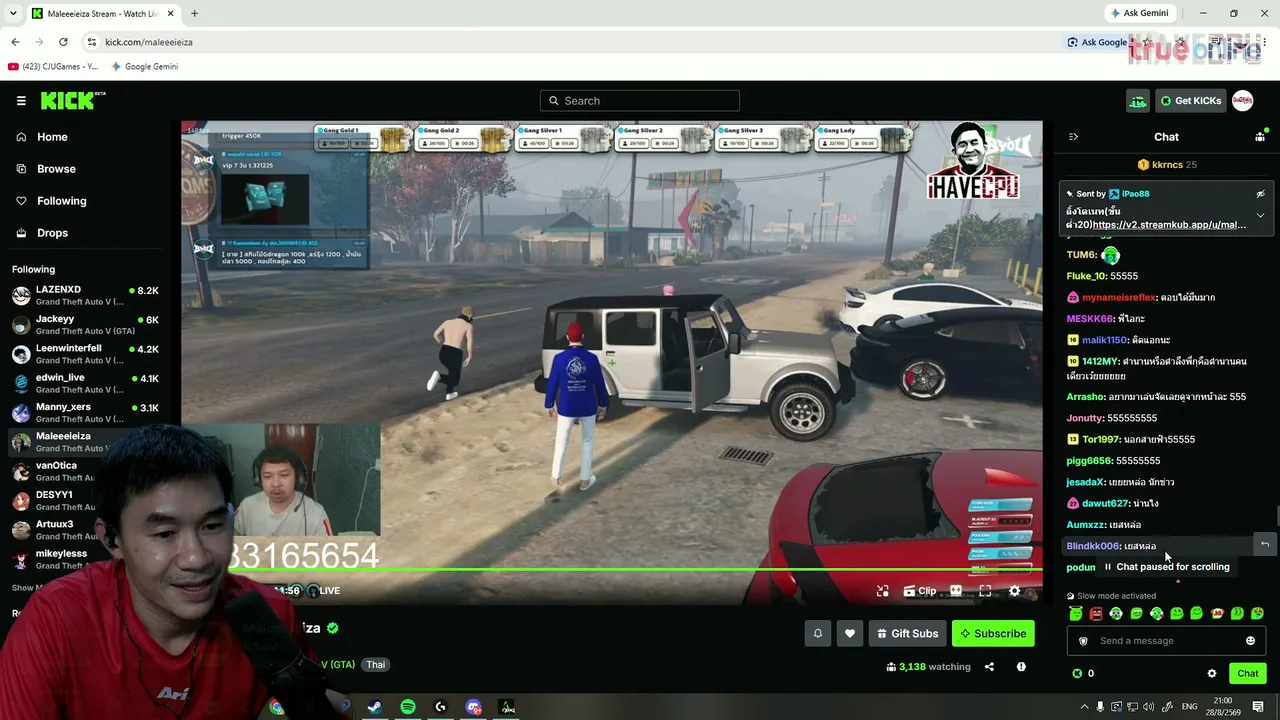Viewport: 1280px width, 720px height.
Task: Reload the page
Action: (63, 42)
